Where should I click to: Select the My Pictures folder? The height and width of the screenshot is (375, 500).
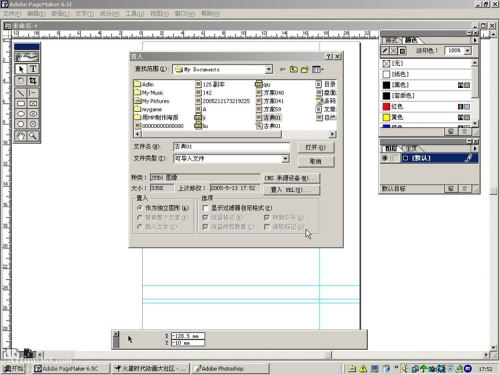(152, 101)
